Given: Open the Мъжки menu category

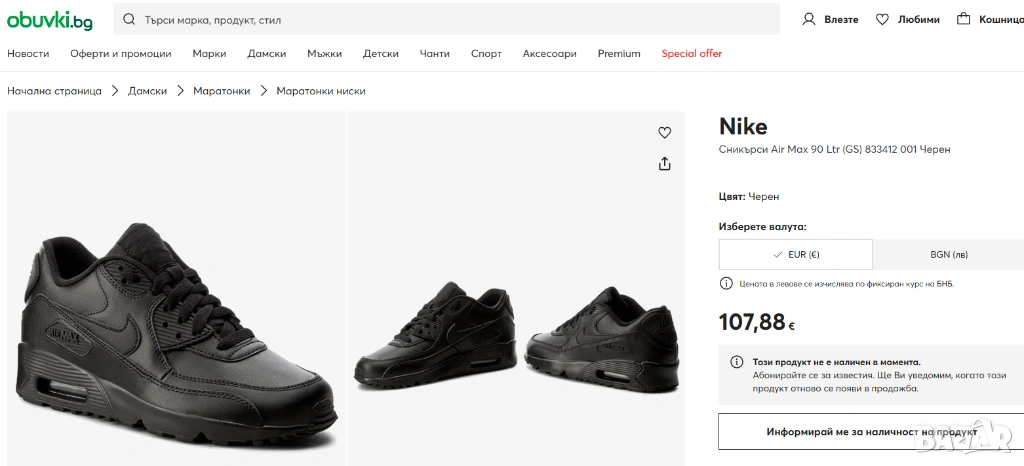Looking at the screenshot, I should click(324, 54).
